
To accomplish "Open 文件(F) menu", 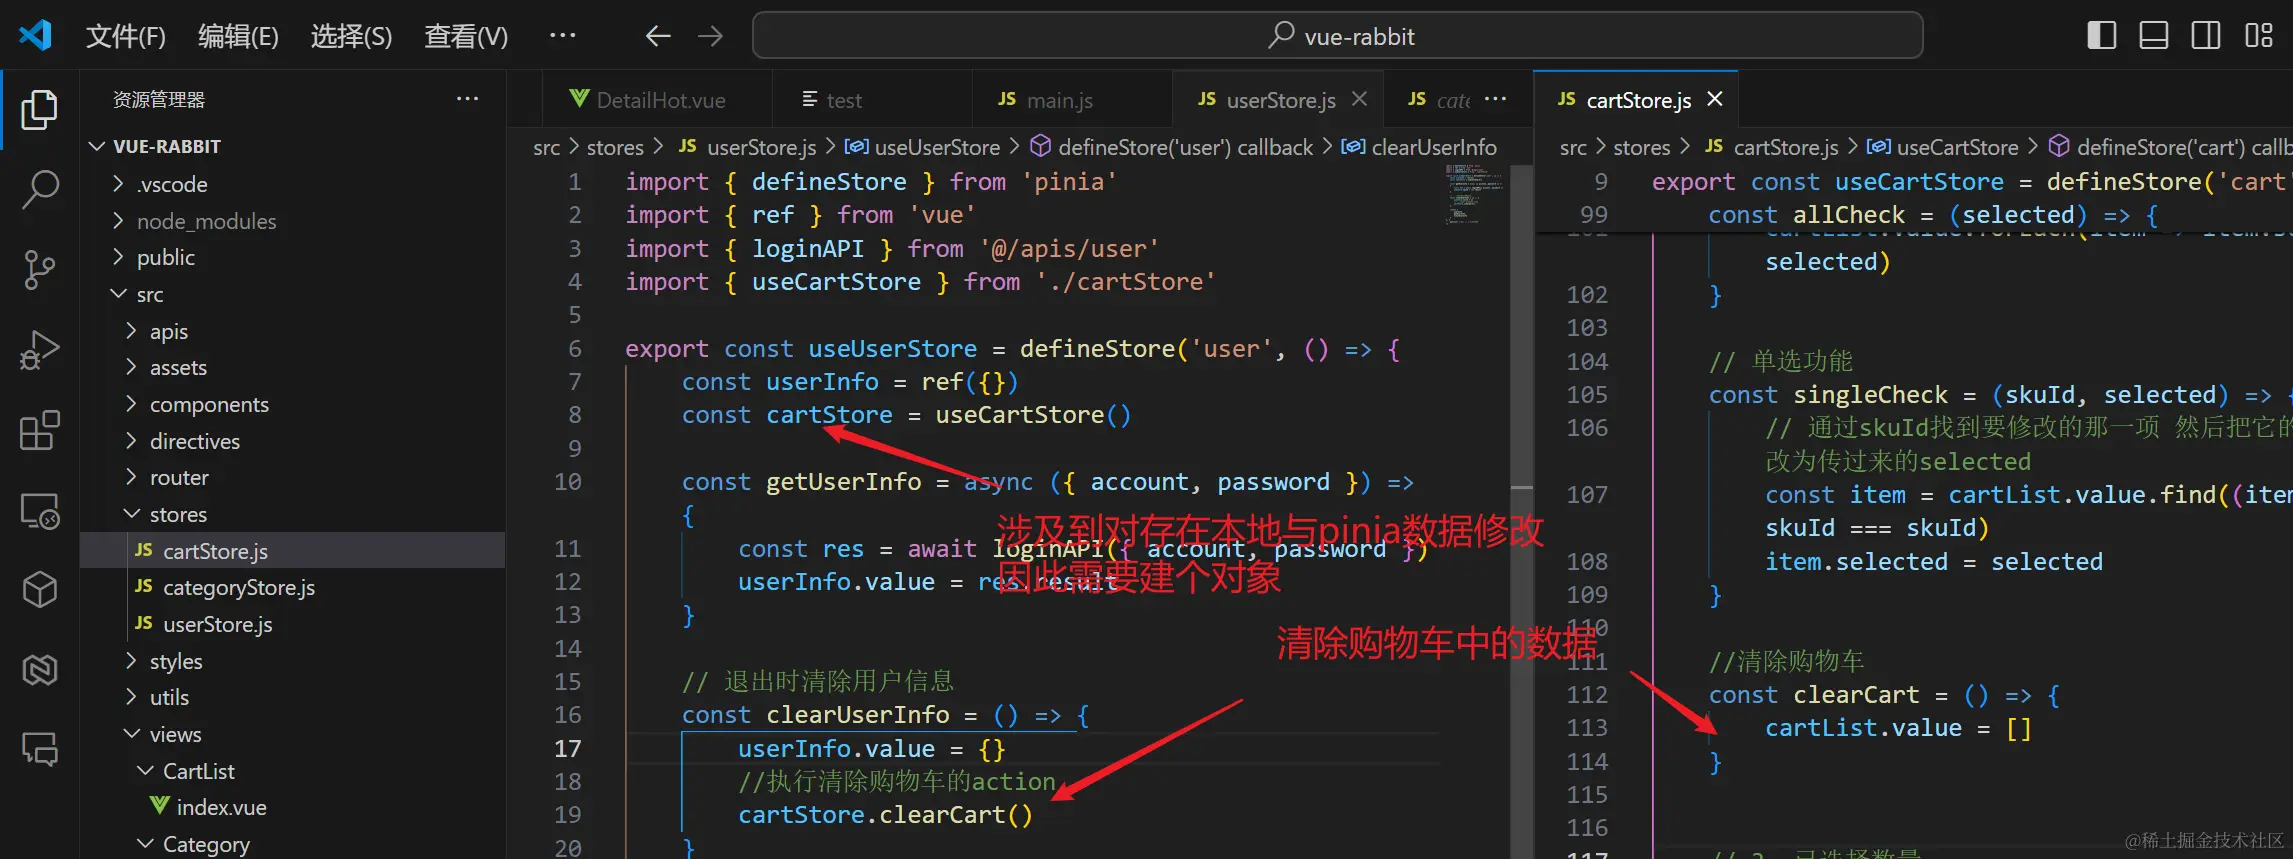I will 126,37.
